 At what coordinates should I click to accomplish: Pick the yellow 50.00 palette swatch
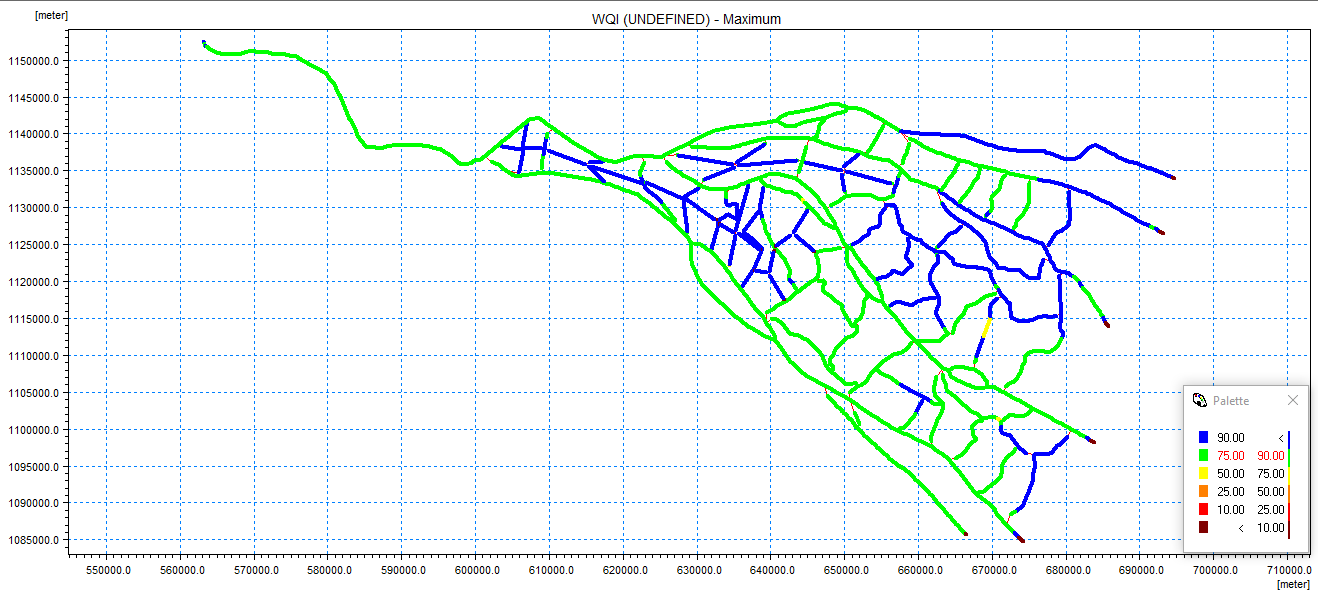(x=1203, y=474)
